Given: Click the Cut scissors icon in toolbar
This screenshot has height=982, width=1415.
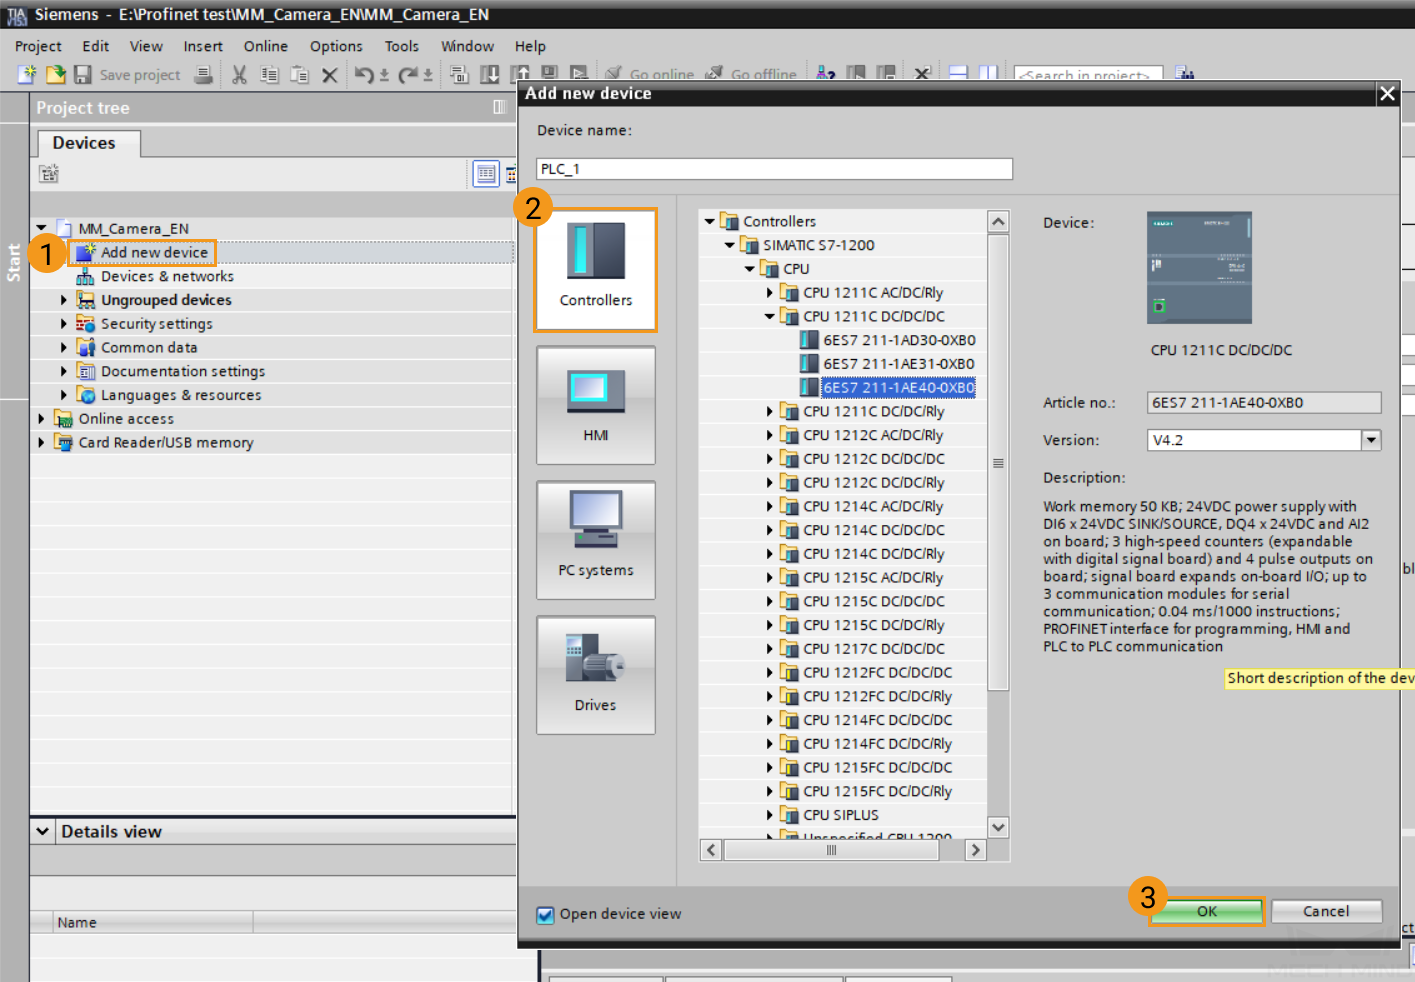Looking at the screenshot, I should [239, 75].
